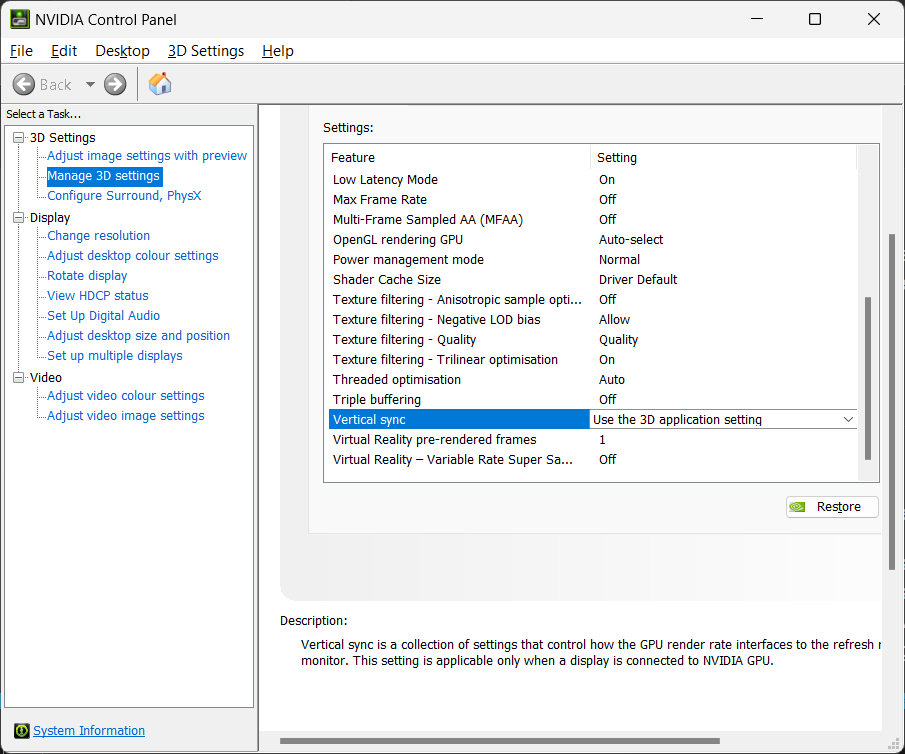Image resolution: width=905 pixels, height=754 pixels.
Task: Select the OpenGL rendering GPU row
Action: click(593, 240)
